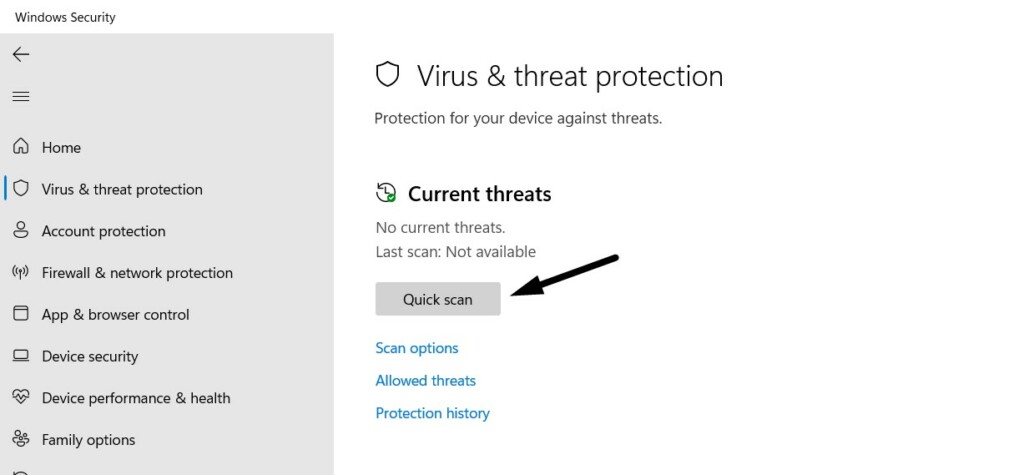View Allowed threats link
Viewport: 1024px width, 475px height.
pyautogui.click(x=425, y=381)
